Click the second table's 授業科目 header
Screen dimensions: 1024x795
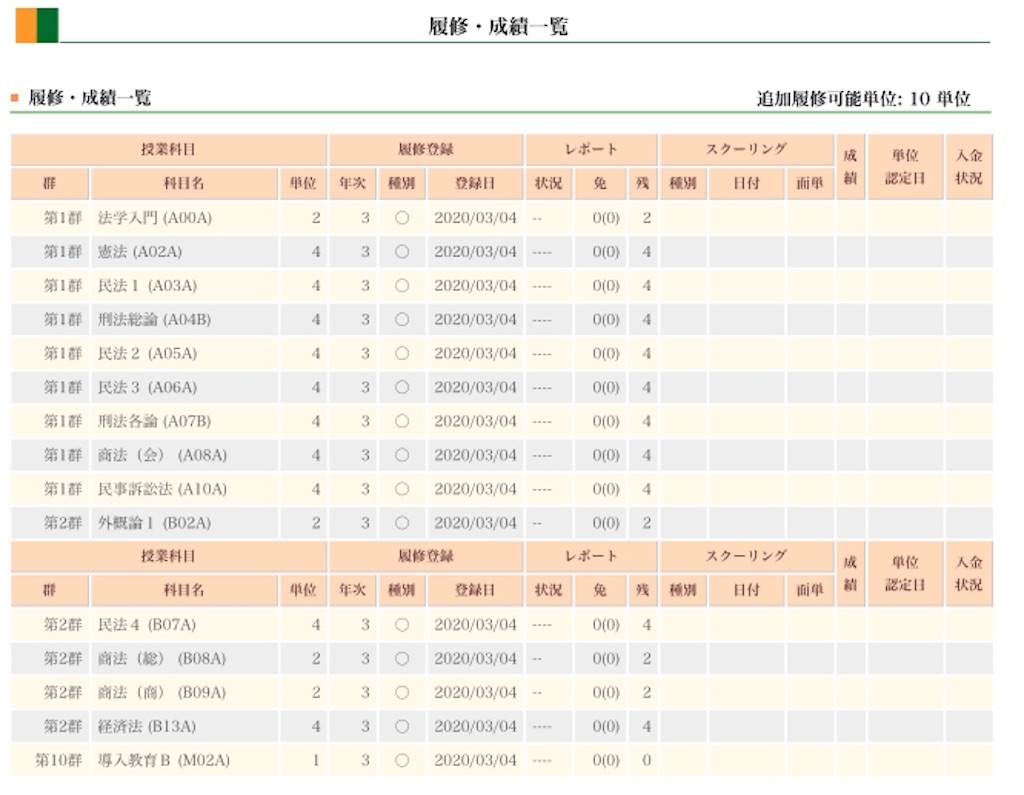pos(168,557)
